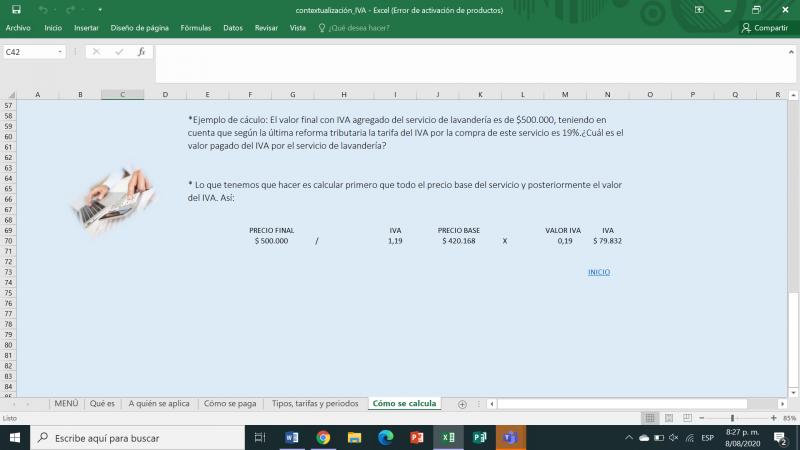Open the Diseño de página tab

[x=139, y=28]
